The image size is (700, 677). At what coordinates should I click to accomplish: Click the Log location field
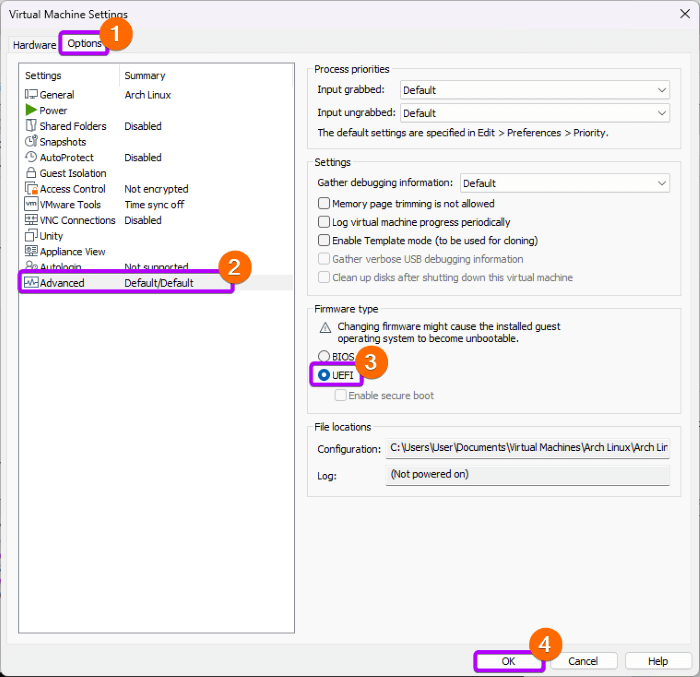tap(528, 475)
